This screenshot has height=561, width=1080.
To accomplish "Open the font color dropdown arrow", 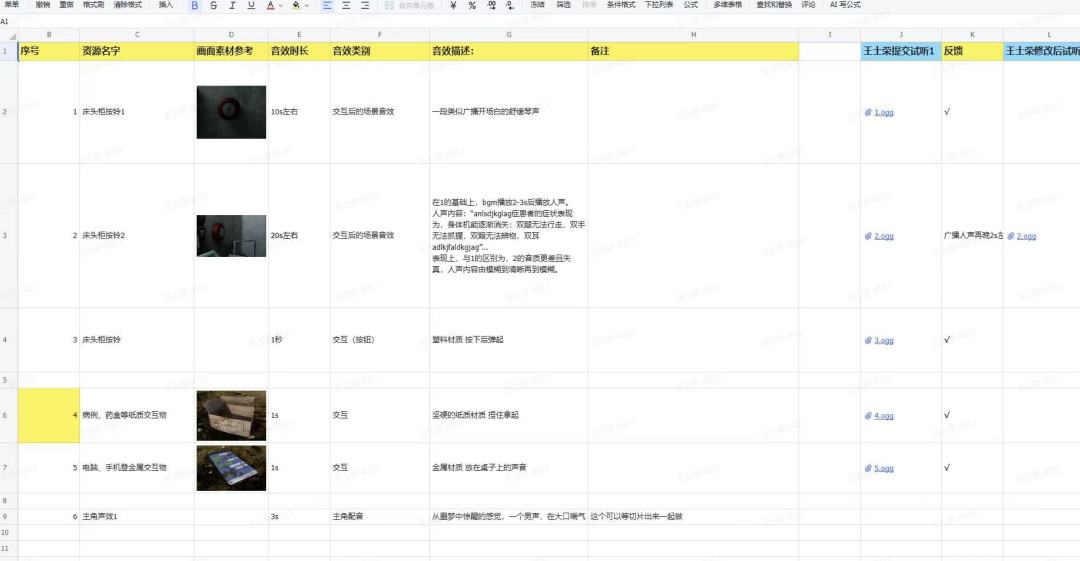I will (281, 6).
